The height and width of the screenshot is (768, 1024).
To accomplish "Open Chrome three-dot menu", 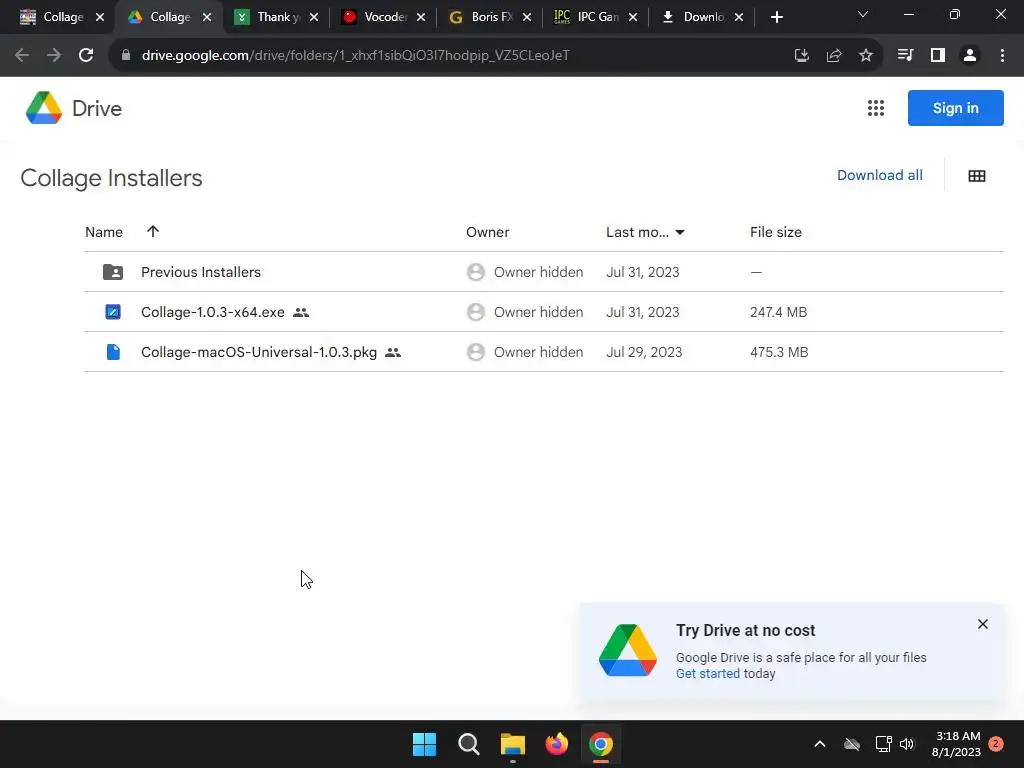I will click(1002, 56).
